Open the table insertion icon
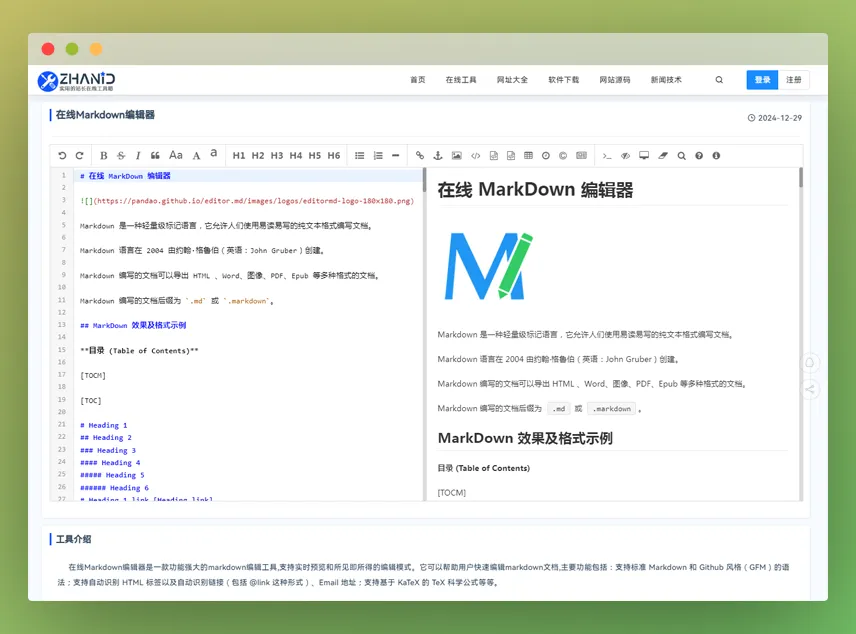The image size is (856, 634). 530,155
